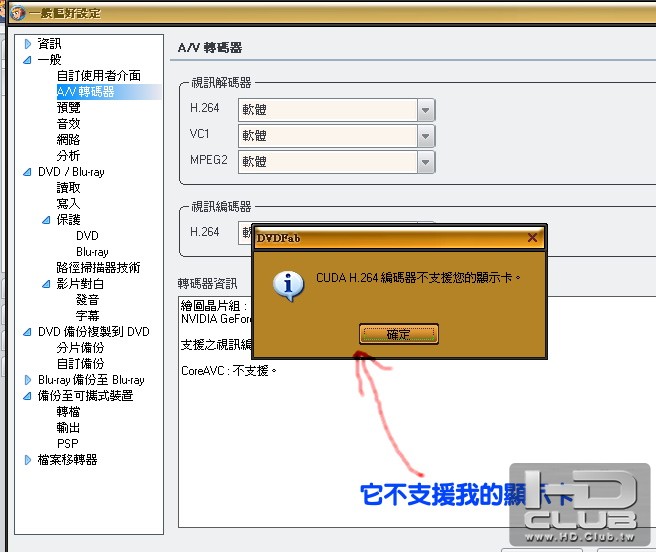
Task: Select 讀取 under DVD / Blu-ray
Action: pos(68,188)
